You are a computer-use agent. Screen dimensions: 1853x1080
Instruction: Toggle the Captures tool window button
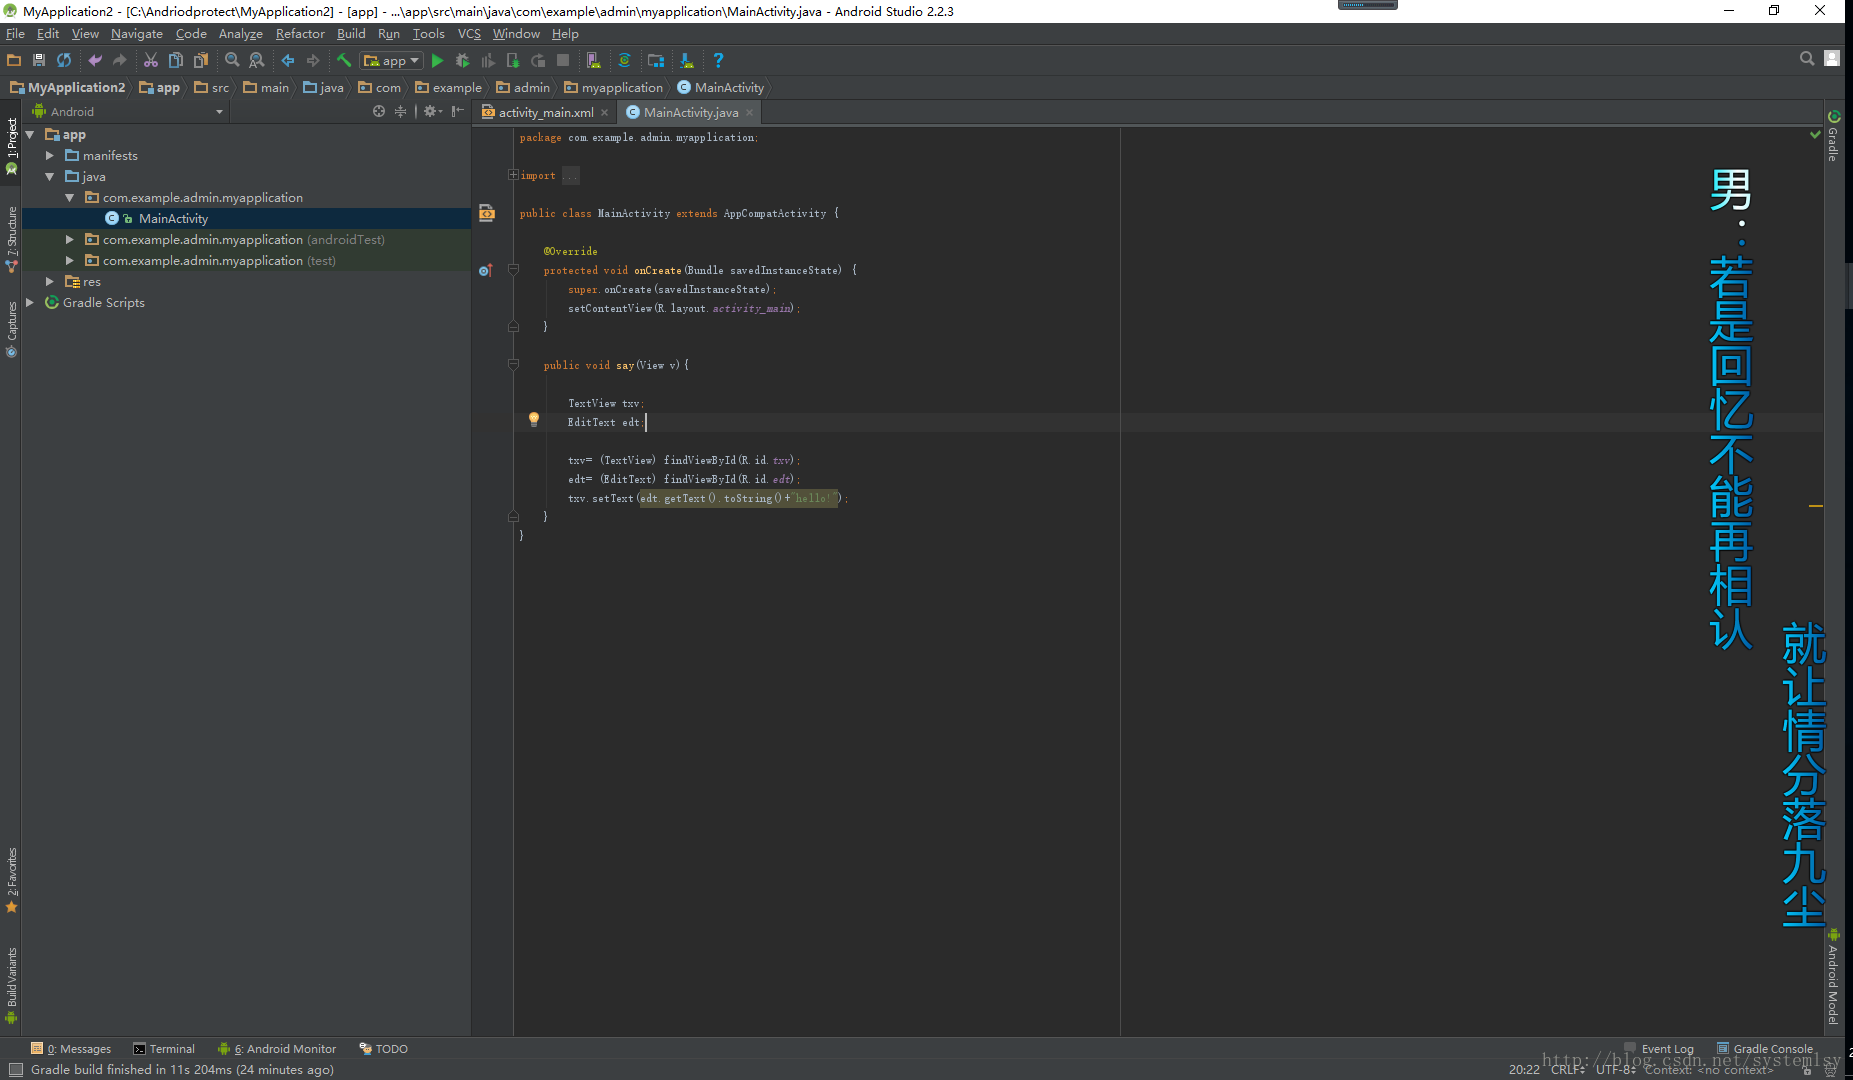coord(11,329)
